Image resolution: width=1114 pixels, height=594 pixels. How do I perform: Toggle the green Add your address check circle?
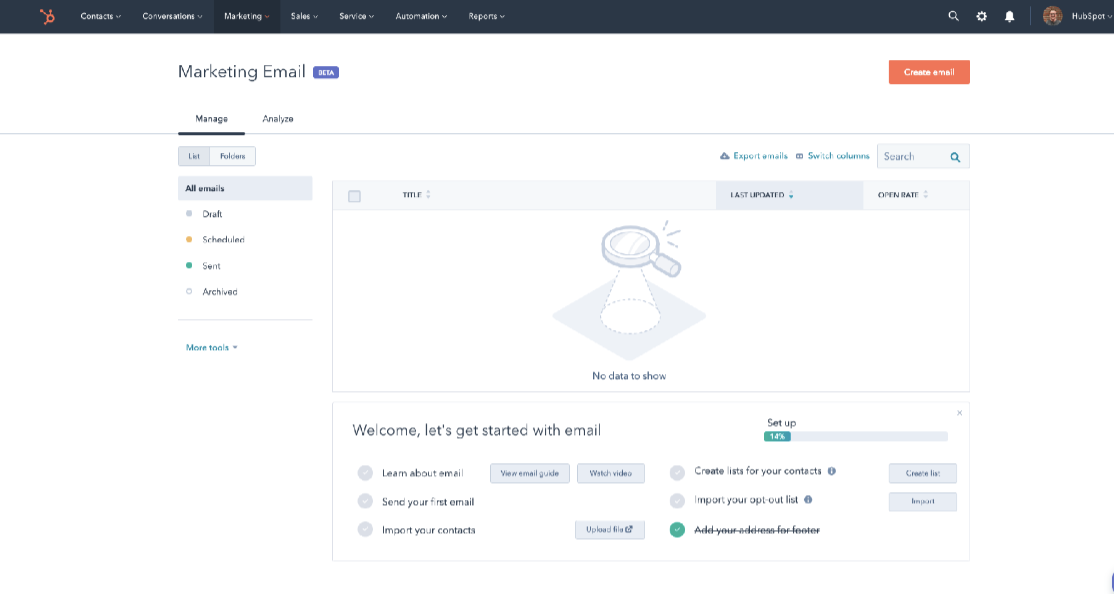tap(677, 530)
